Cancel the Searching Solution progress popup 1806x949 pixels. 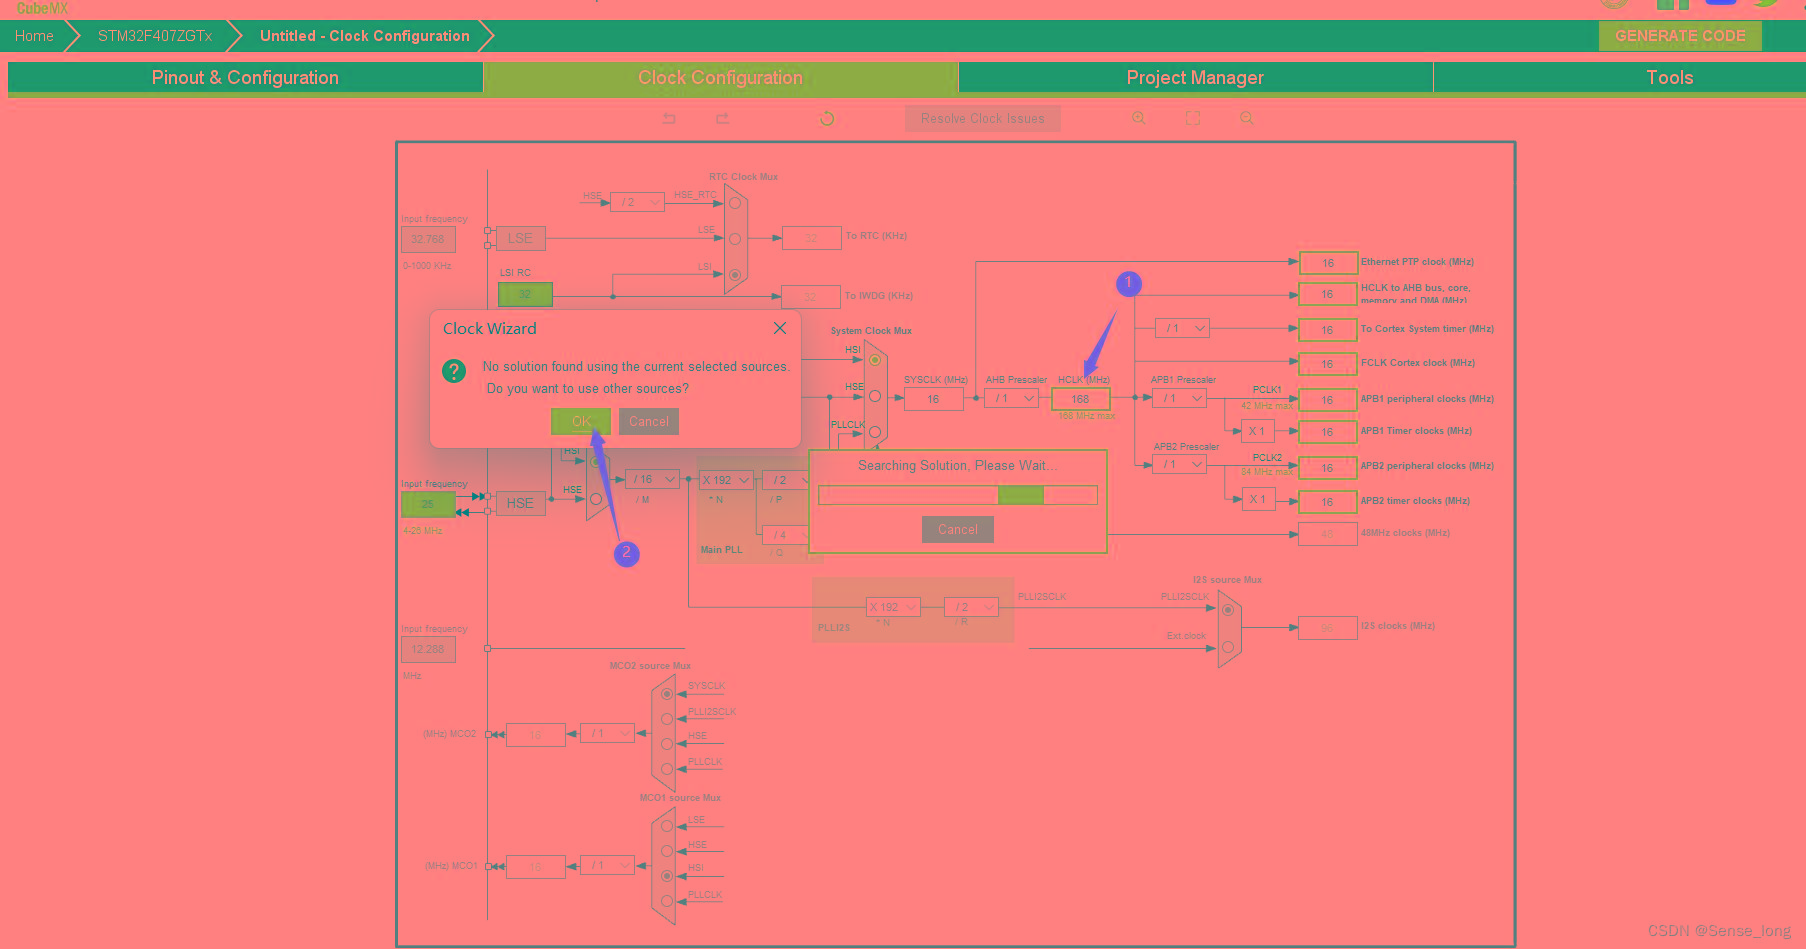click(958, 529)
